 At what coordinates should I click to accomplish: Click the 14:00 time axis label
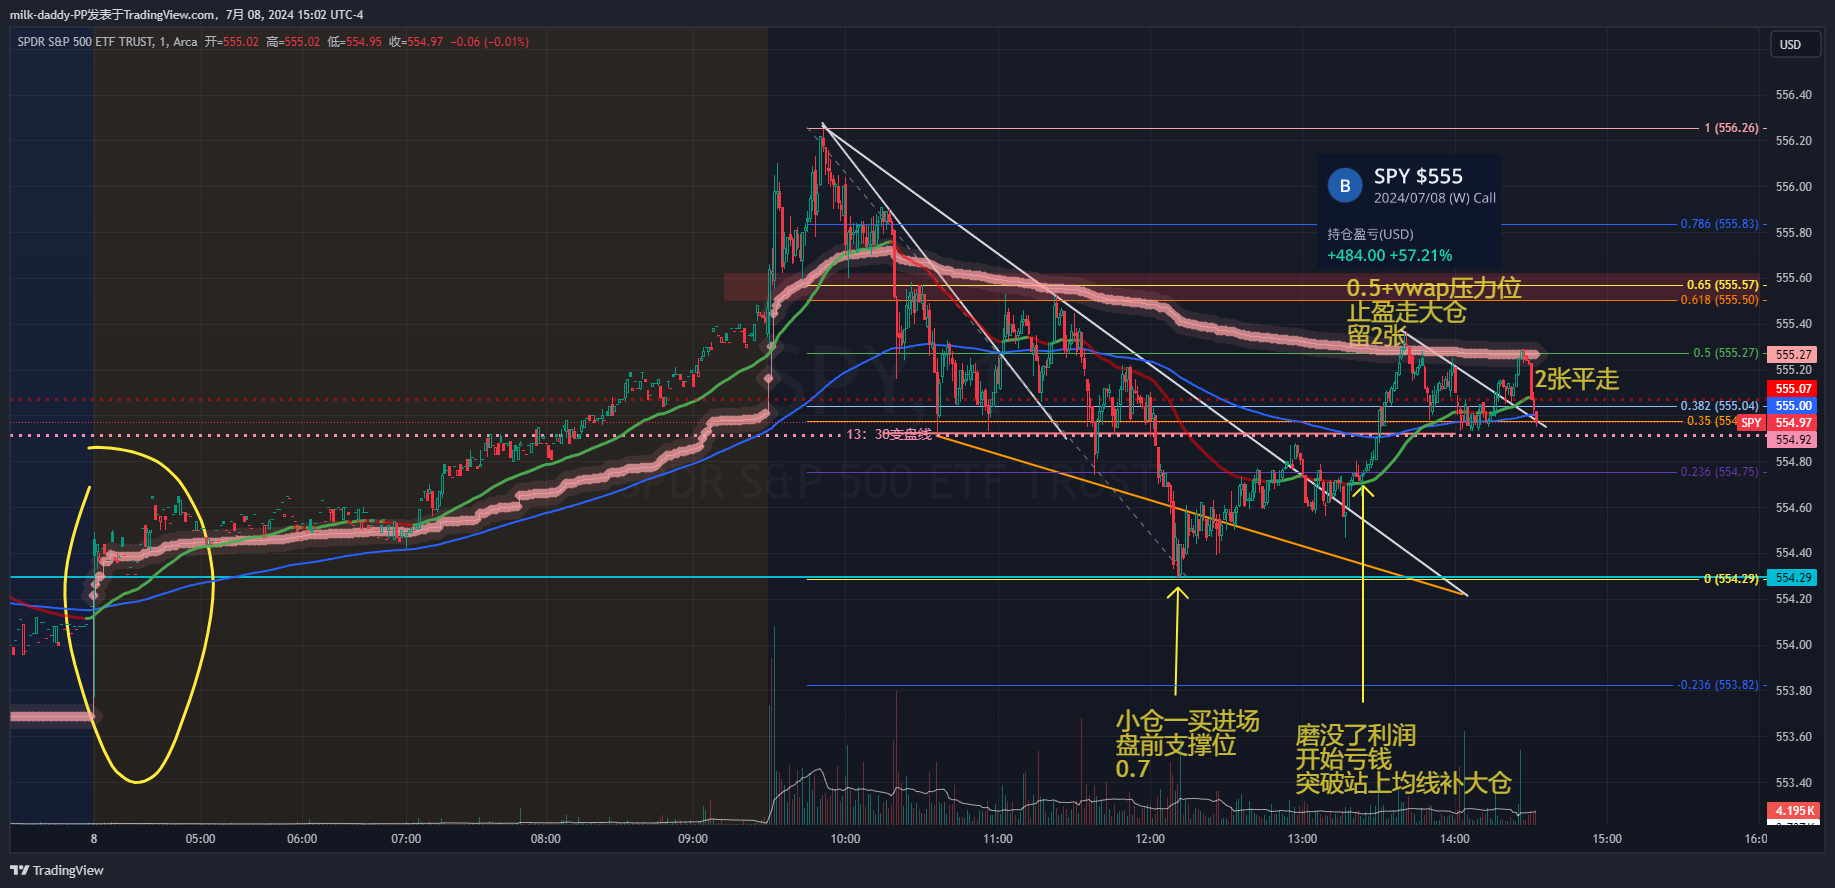point(1454,839)
